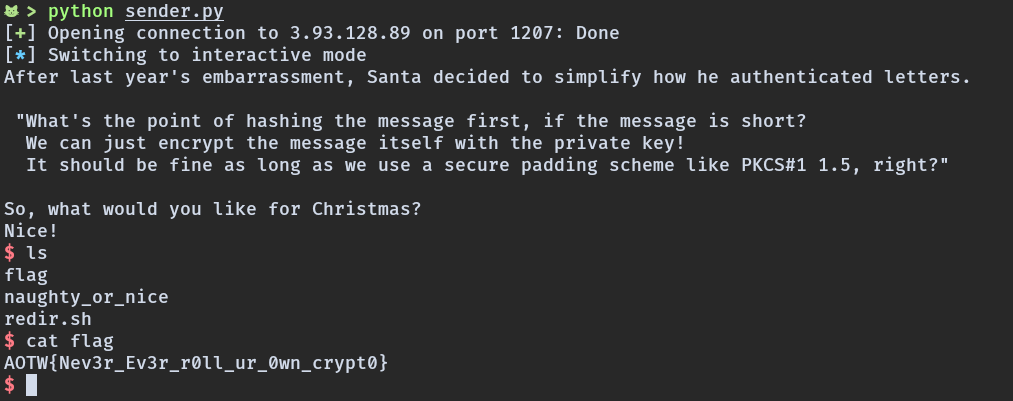Click the red dollar prompt before ls
This screenshot has height=401, width=1013.
10,252
